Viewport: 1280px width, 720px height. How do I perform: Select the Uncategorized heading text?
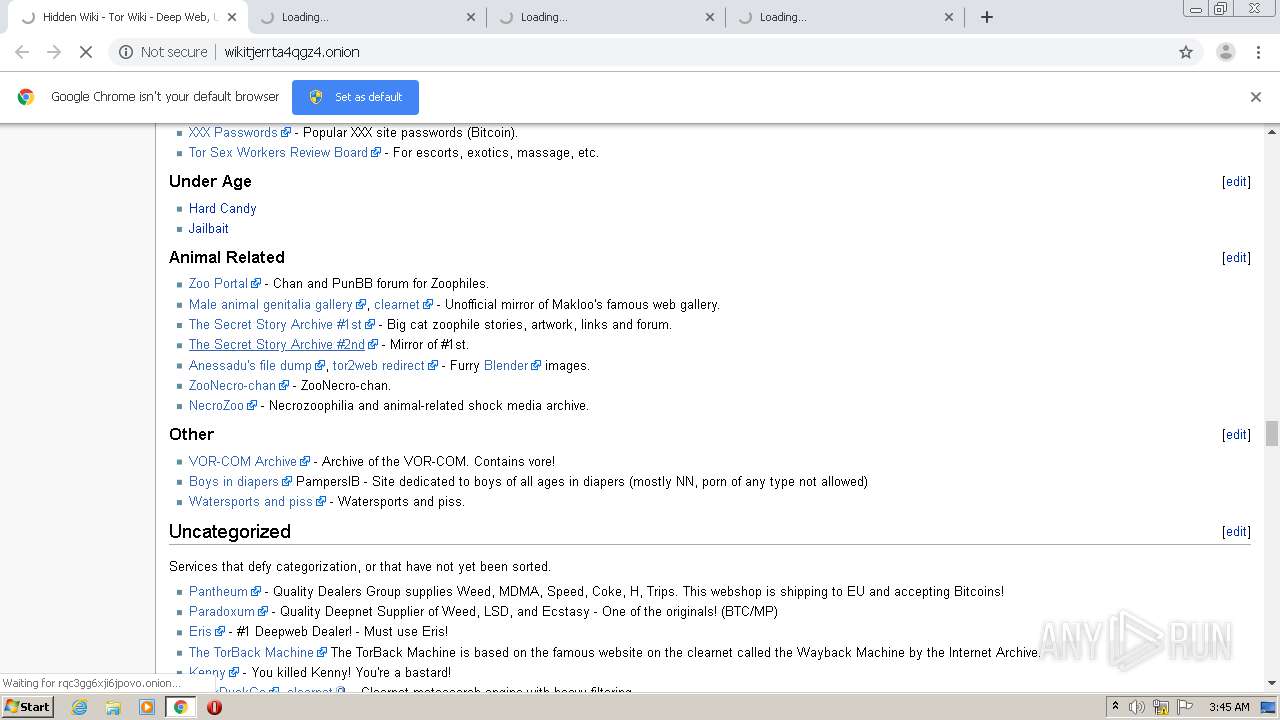click(x=230, y=532)
